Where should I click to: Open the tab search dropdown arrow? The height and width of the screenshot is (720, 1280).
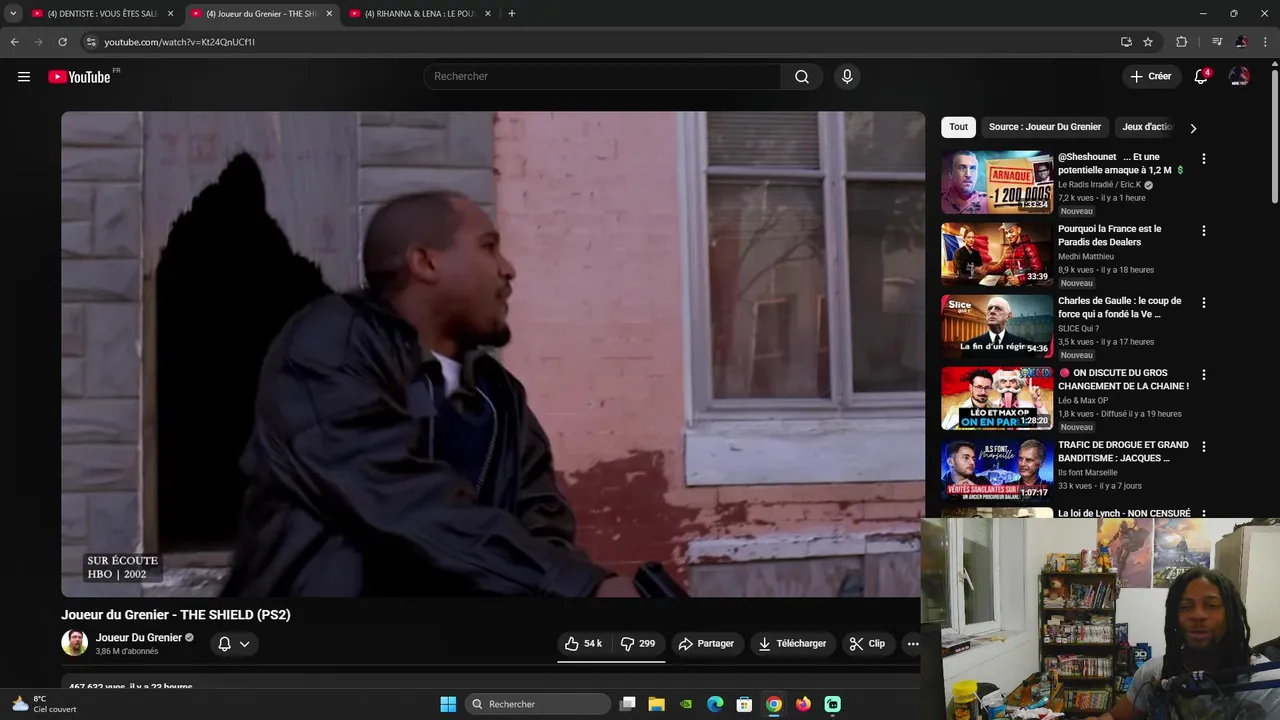click(13, 14)
